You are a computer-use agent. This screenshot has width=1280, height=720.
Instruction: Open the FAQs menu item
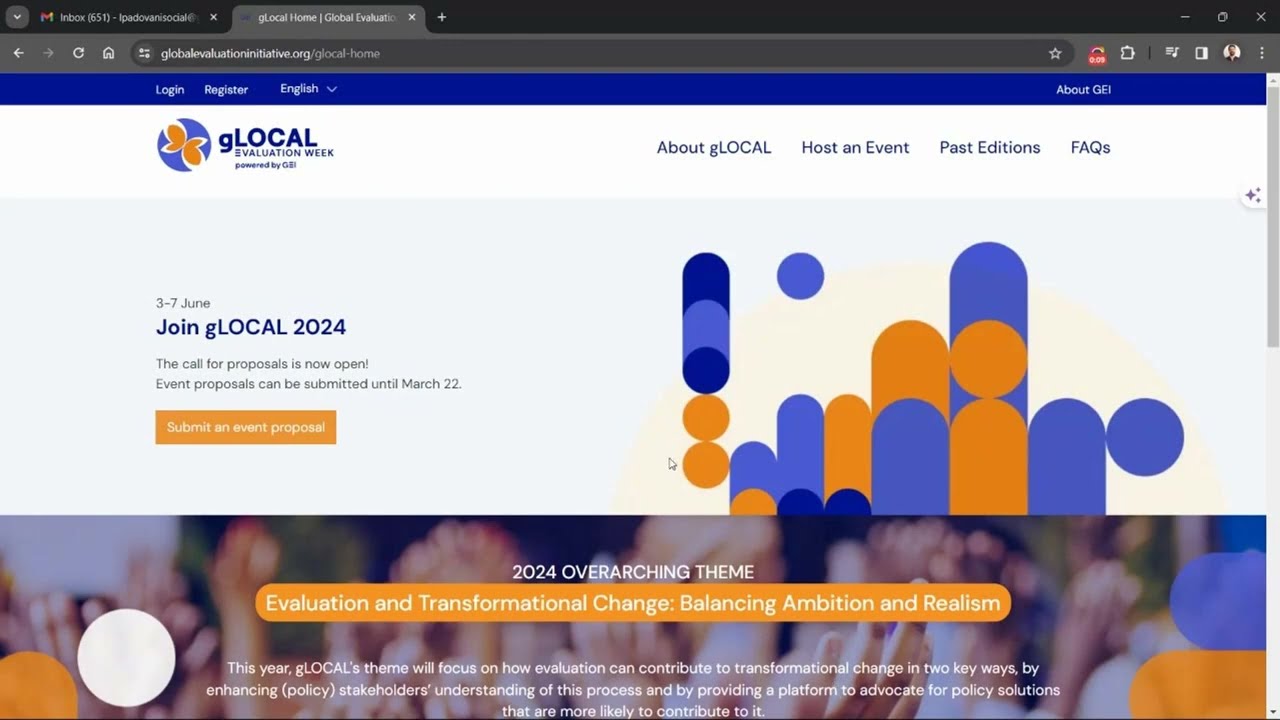point(1090,147)
